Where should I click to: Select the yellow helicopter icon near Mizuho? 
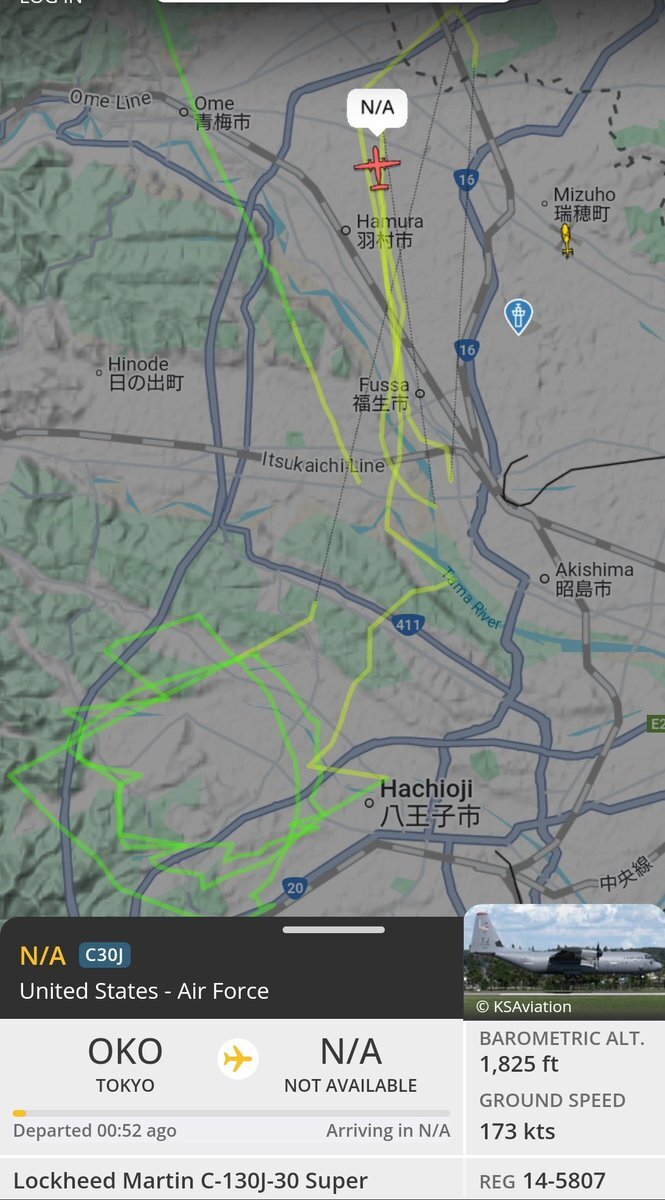(567, 240)
